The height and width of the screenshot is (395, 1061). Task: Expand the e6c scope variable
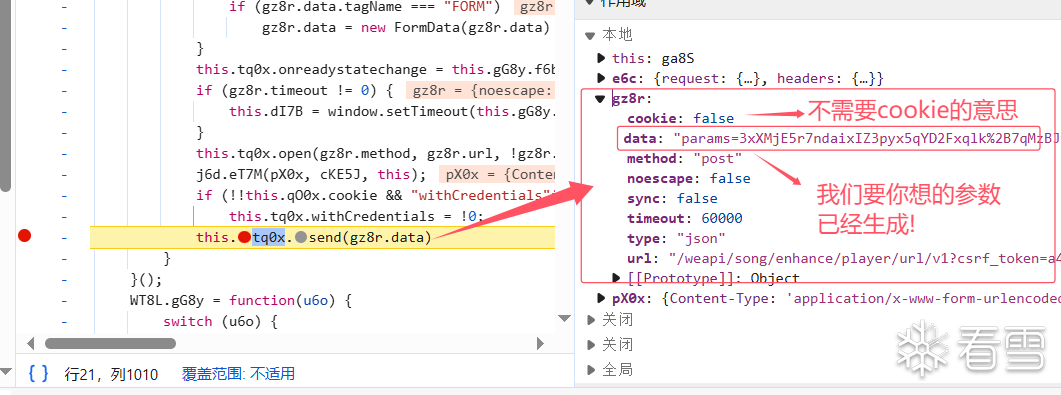601,78
